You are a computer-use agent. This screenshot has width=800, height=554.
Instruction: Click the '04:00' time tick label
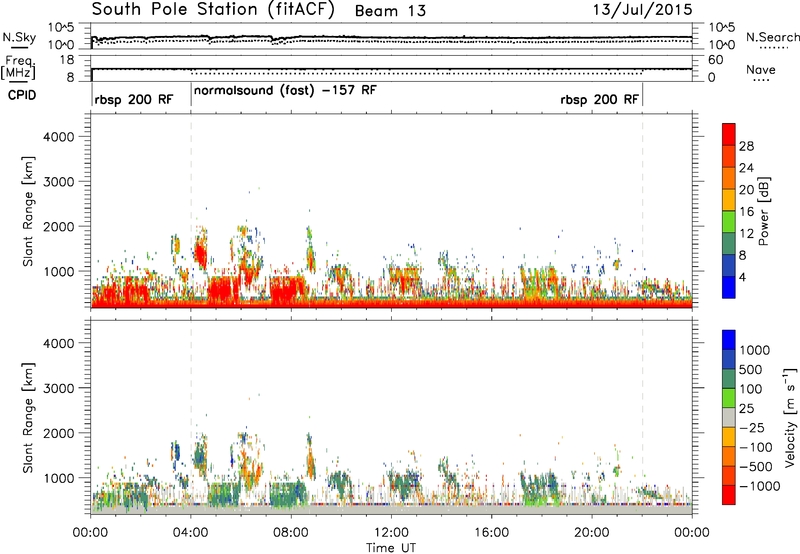pyautogui.click(x=190, y=533)
